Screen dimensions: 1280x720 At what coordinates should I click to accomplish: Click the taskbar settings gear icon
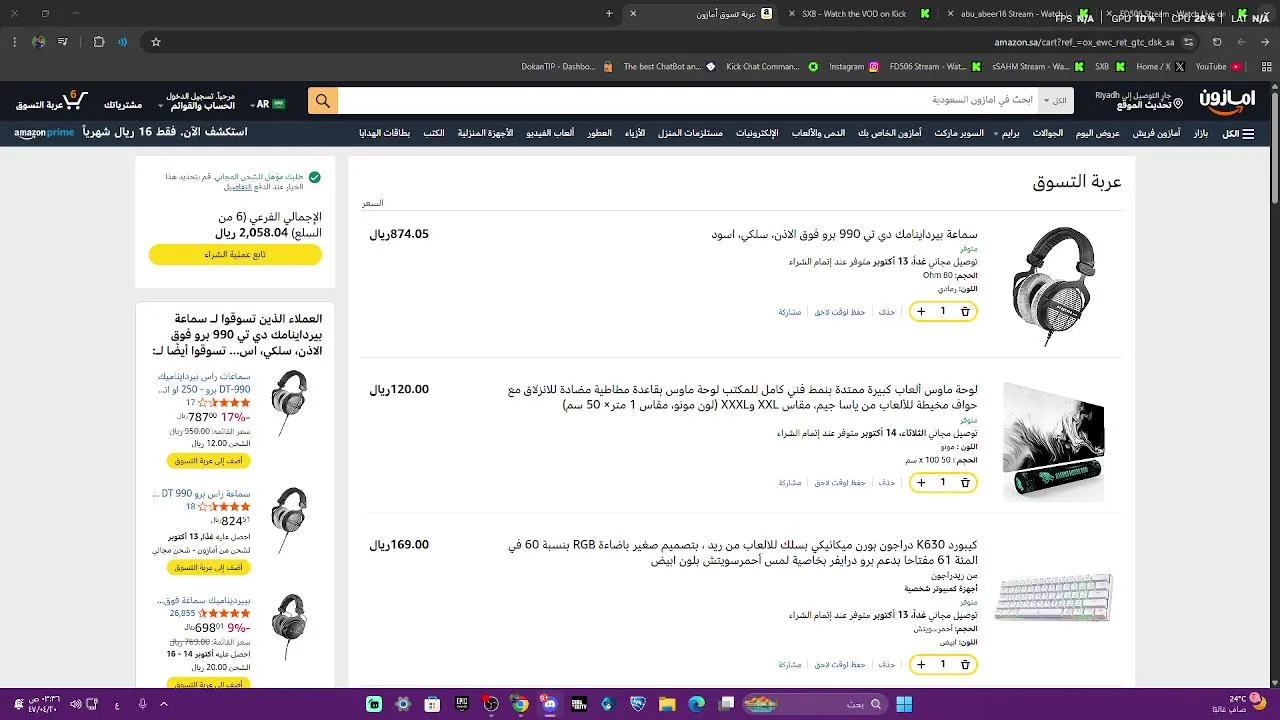[403, 704]
